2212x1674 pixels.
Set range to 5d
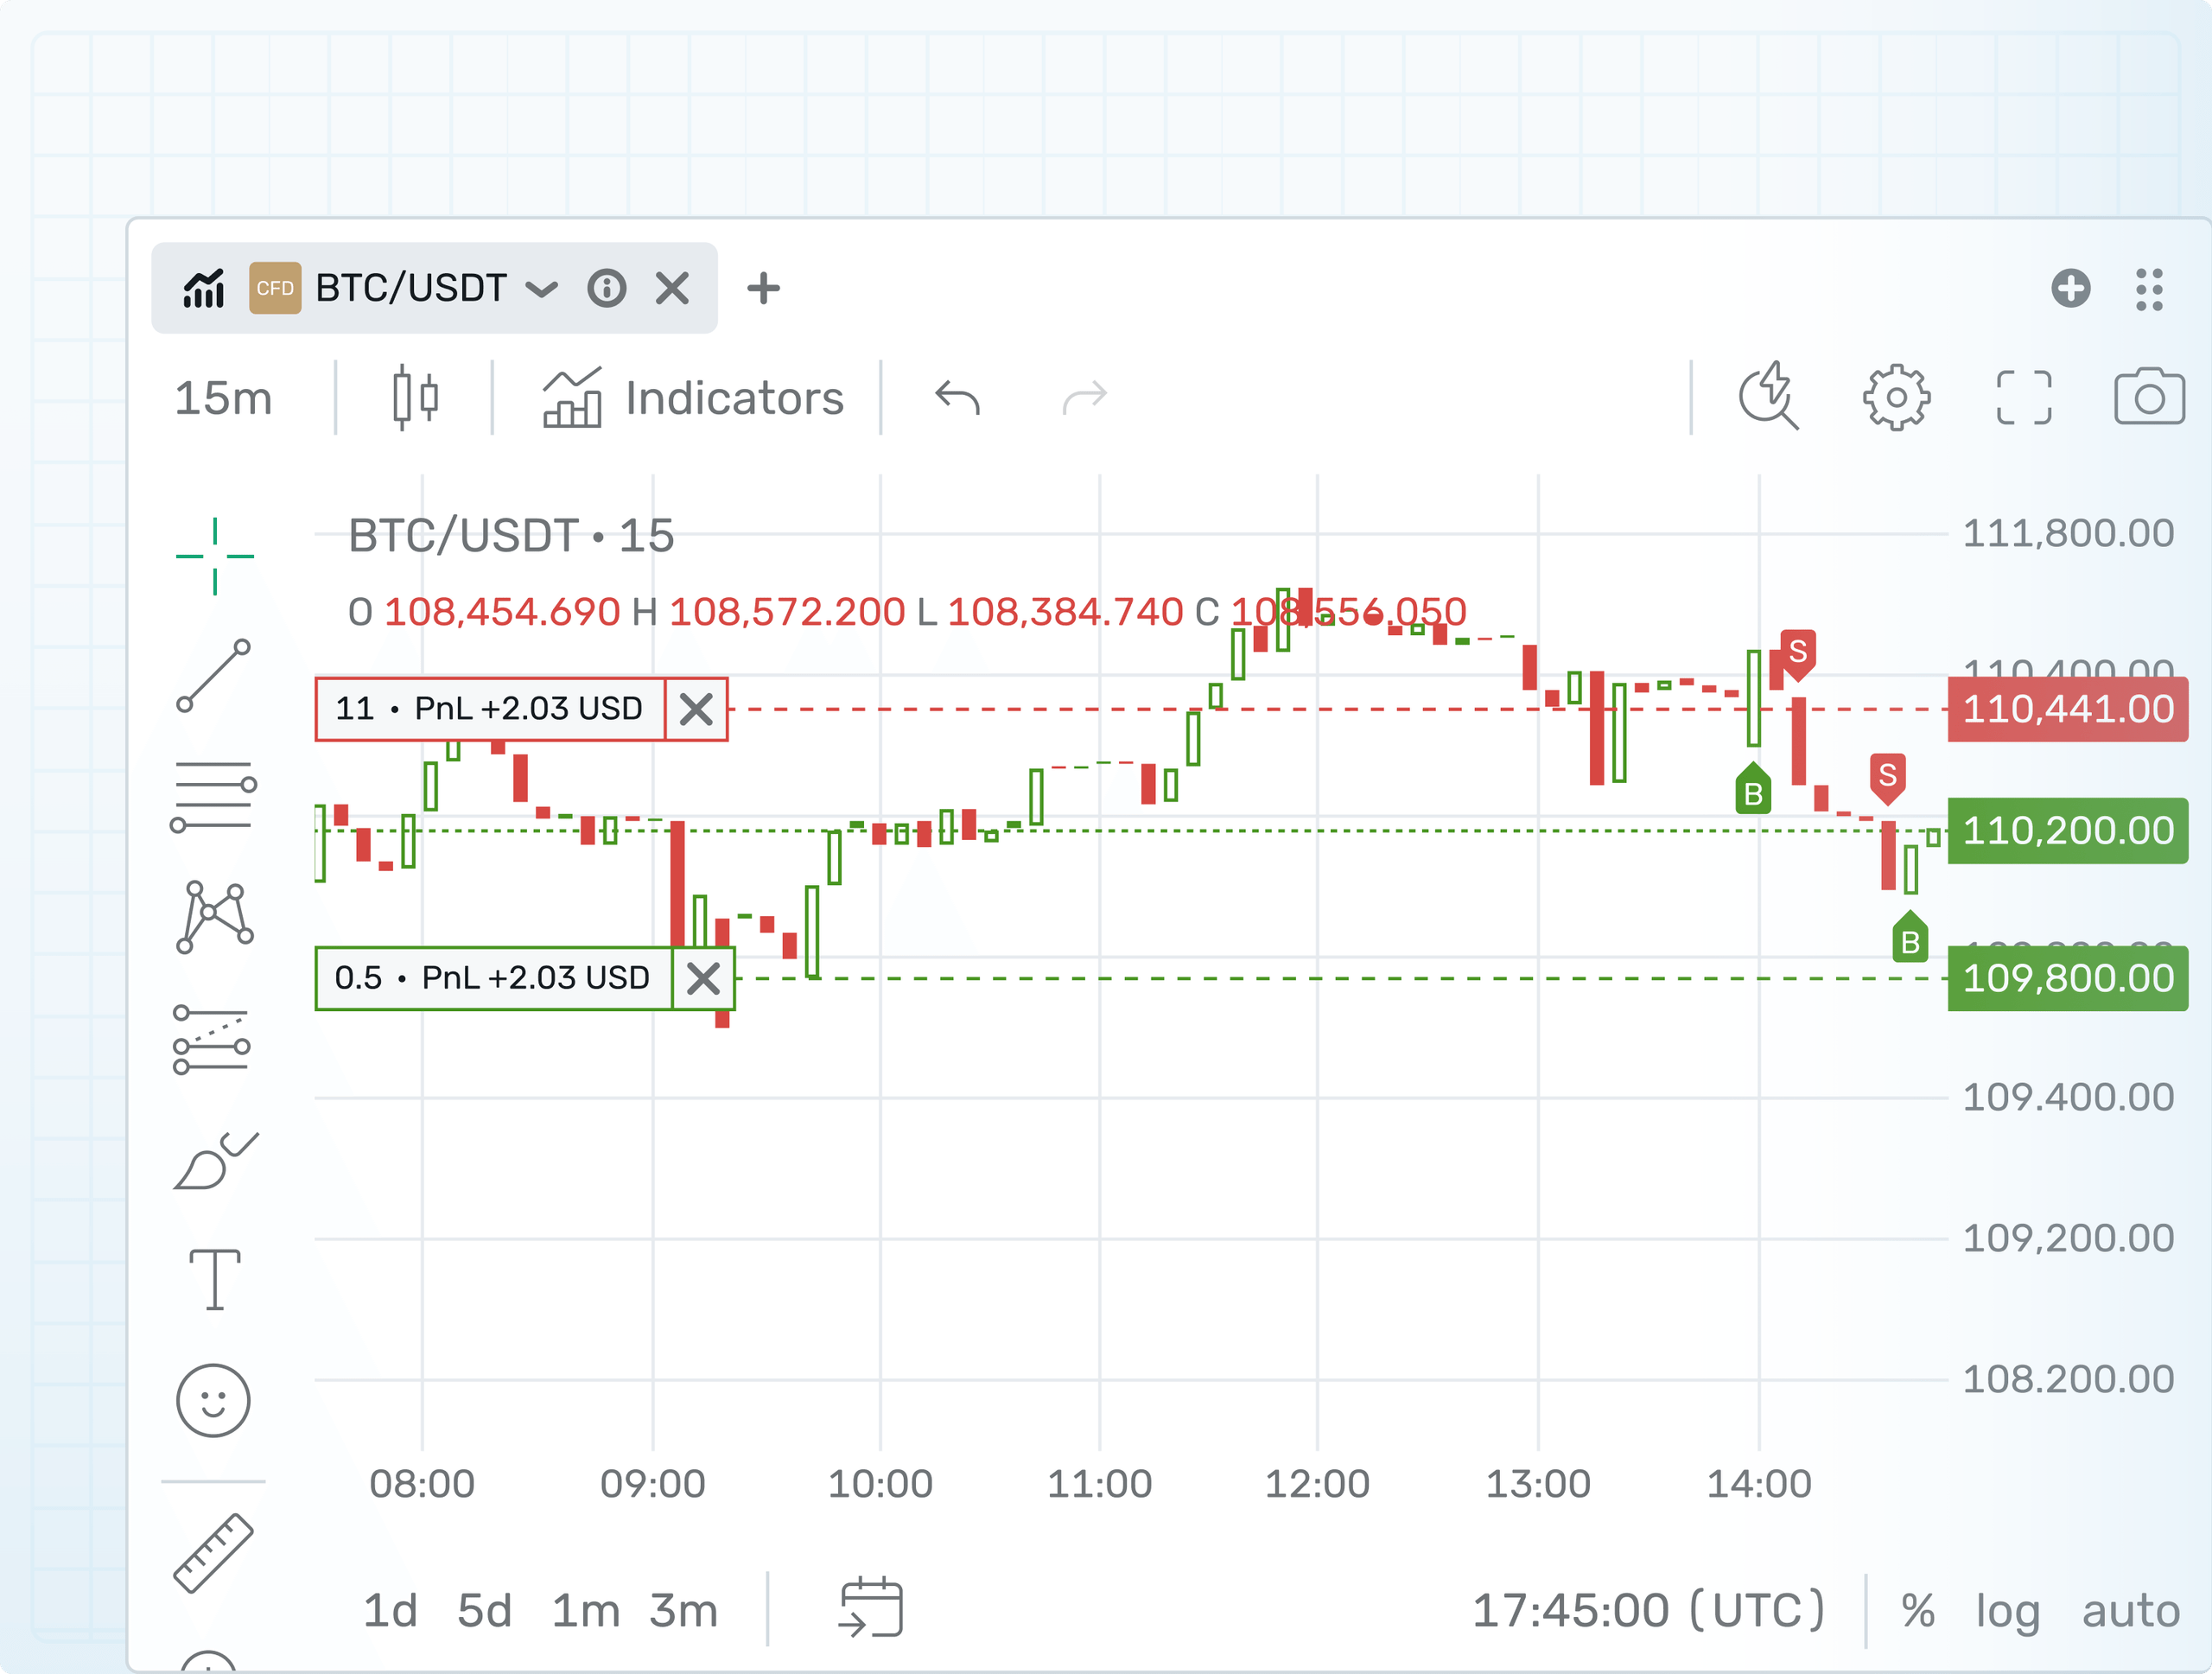(485, 1611)
